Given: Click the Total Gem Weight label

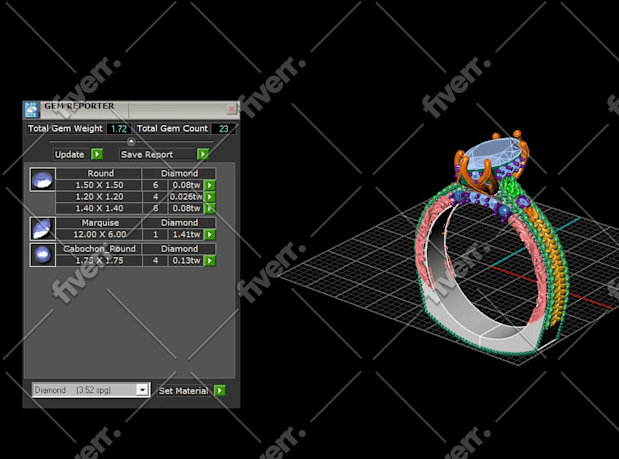Looking at the screenshot, I should point(65,129).
